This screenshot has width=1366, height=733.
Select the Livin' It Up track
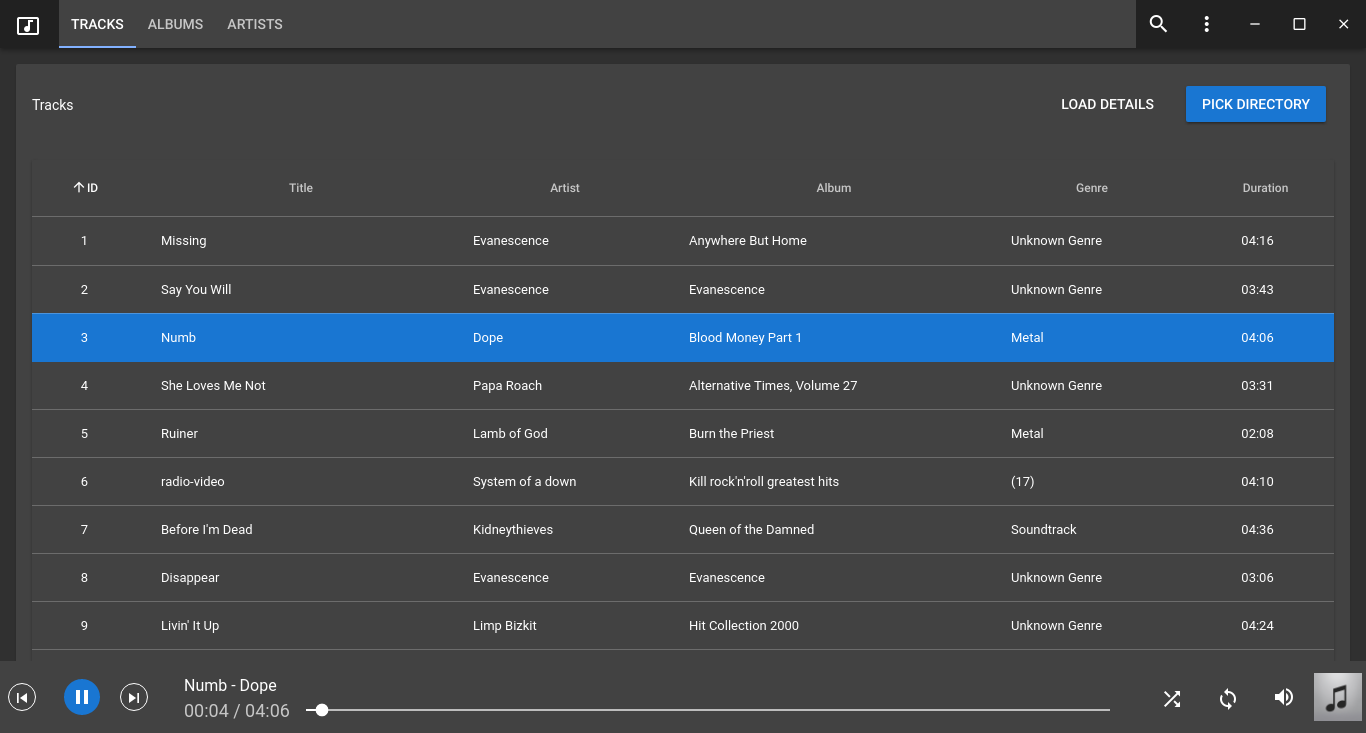(x=190, y=626)
